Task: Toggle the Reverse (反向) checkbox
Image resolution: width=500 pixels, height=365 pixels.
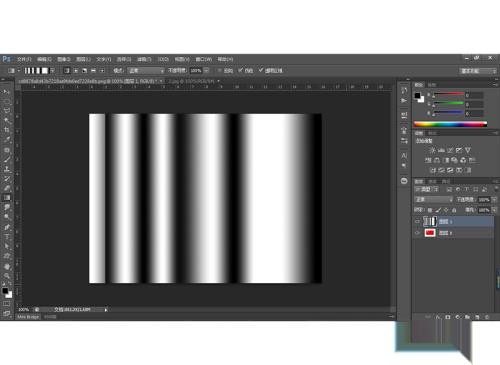Action: click(x=219, y=70)
